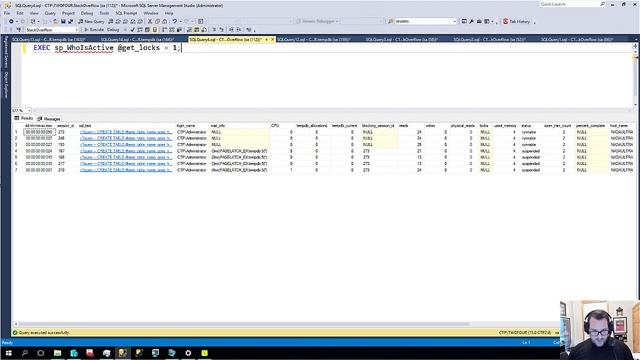This screenshot has height=360, width=640.
Task: Click the Cortana circle icon on taskbar
Action: pyautogui.click(x=41, y=353)
